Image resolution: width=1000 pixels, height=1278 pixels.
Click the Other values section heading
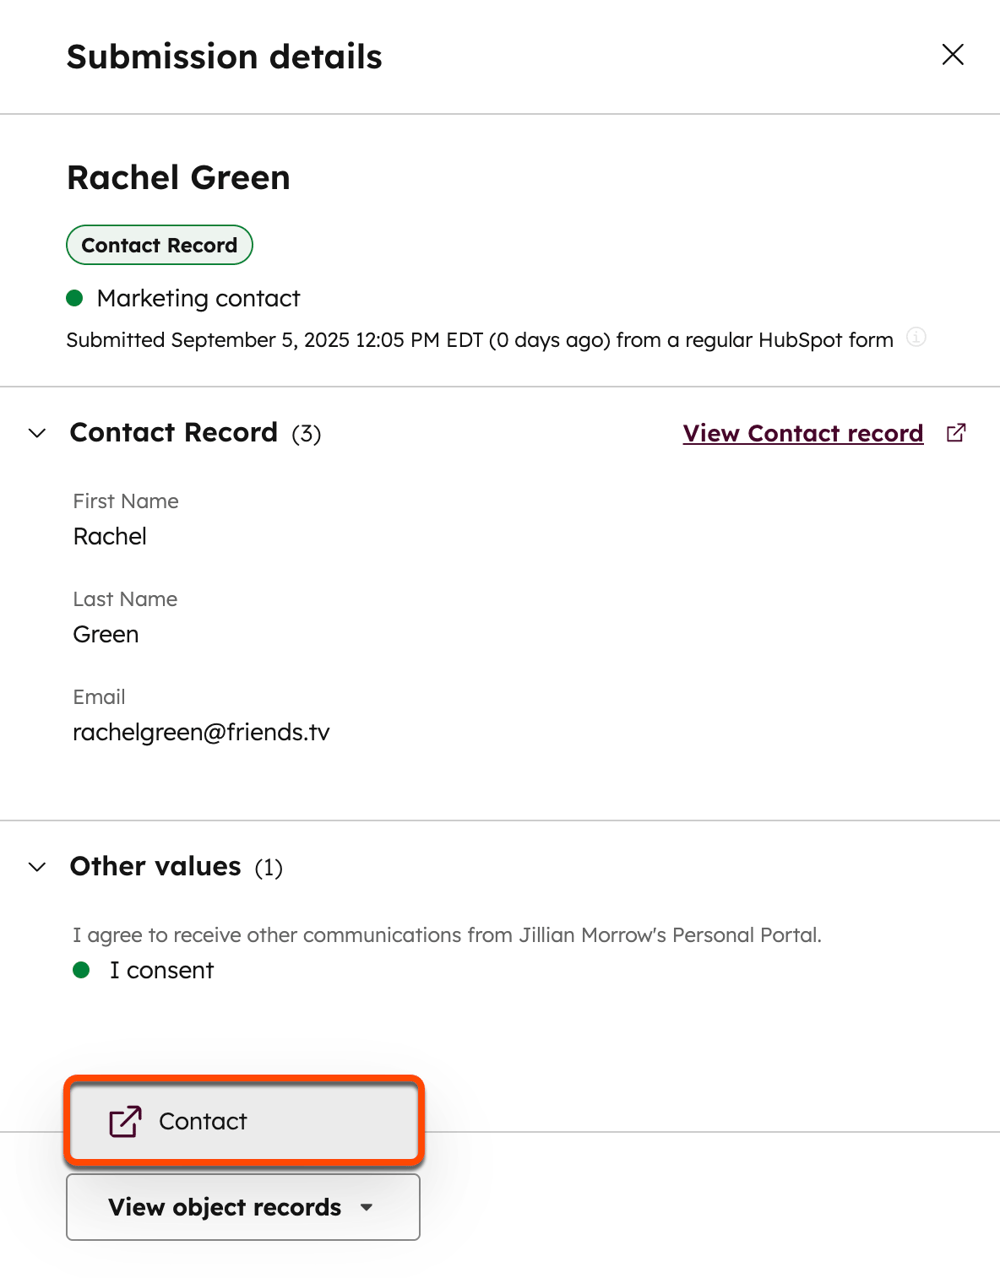[x=156, y=866]
